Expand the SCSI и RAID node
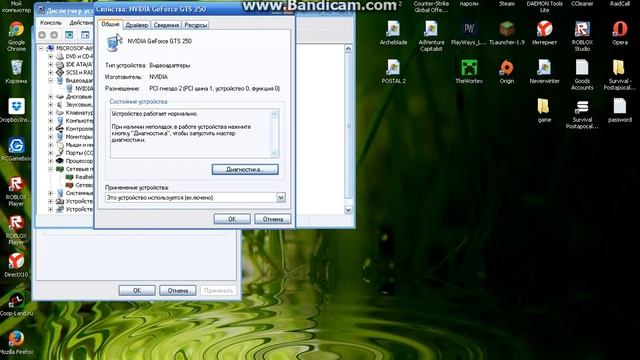This screenshot has width=640, height=360. click(51, 72)
